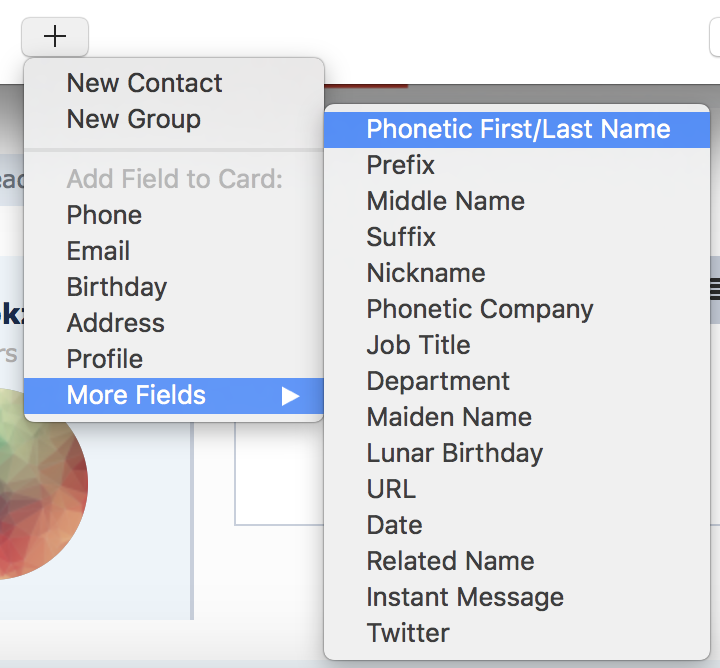Image resolution: width=720 pixels, height=668 pixels.
Task: Add an Address field to card
Action: coord(115,323)
